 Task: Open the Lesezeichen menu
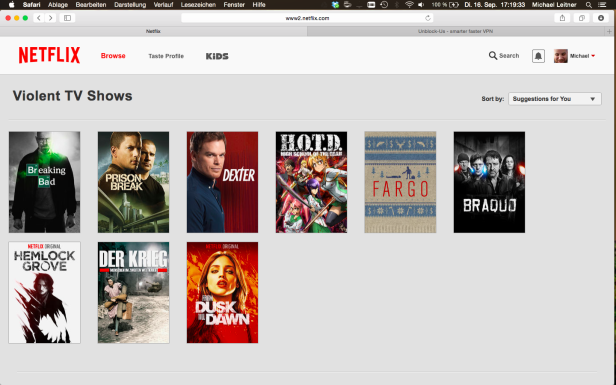pos(198,5)
